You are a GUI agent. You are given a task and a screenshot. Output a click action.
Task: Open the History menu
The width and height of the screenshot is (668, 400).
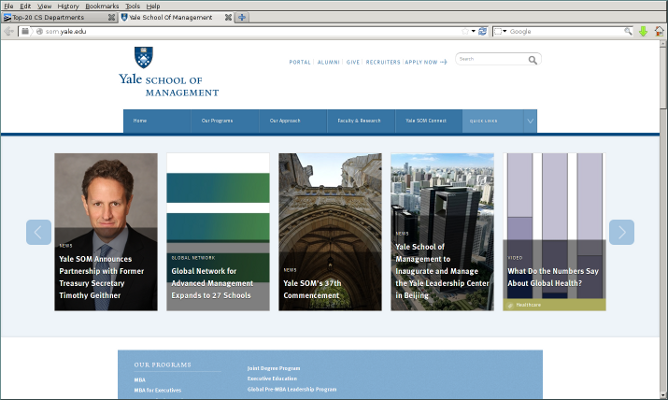click(68, 6)
